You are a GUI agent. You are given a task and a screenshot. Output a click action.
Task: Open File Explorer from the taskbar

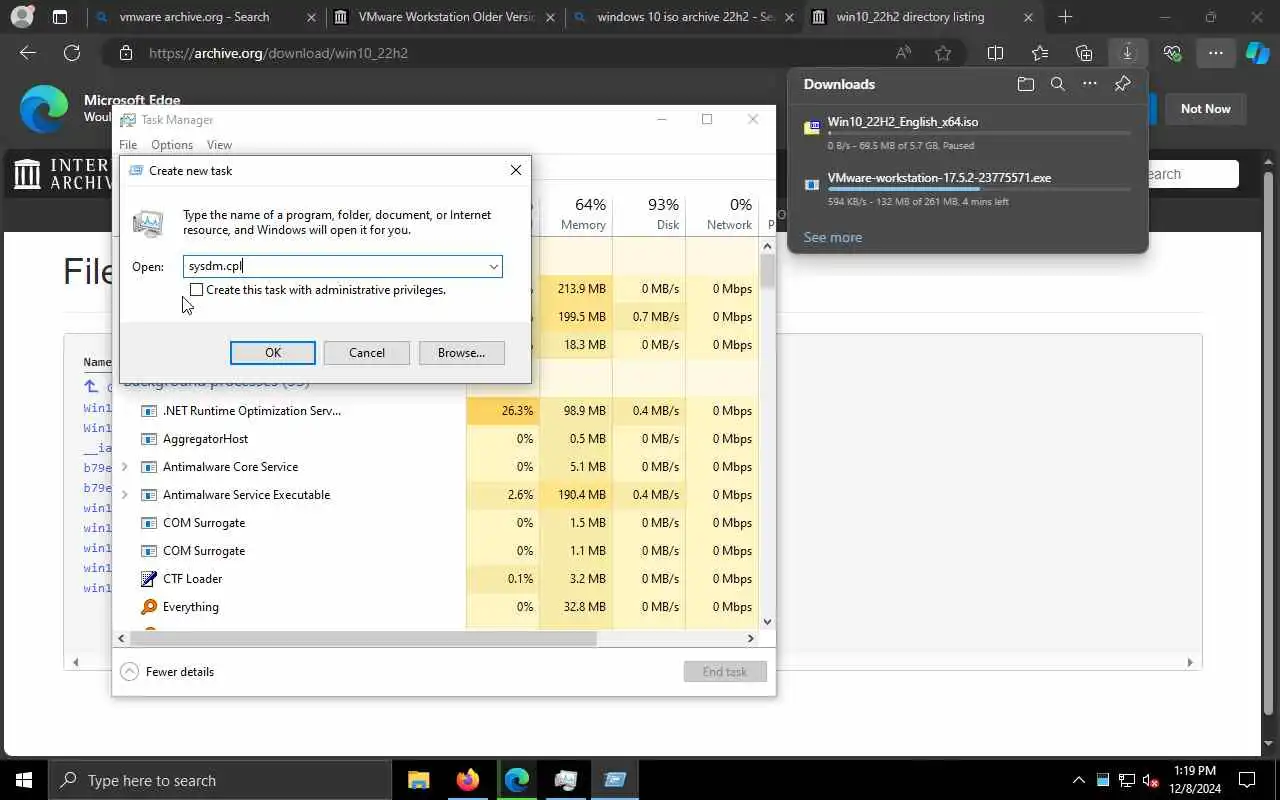pyautogui.click(x=419, y=780)
